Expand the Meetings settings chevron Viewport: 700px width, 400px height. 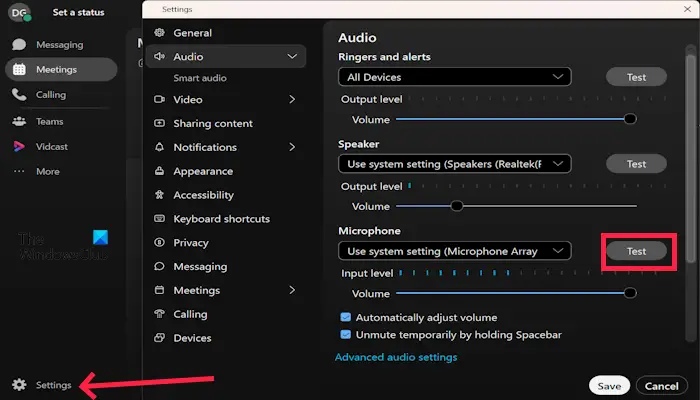(292, 290)
